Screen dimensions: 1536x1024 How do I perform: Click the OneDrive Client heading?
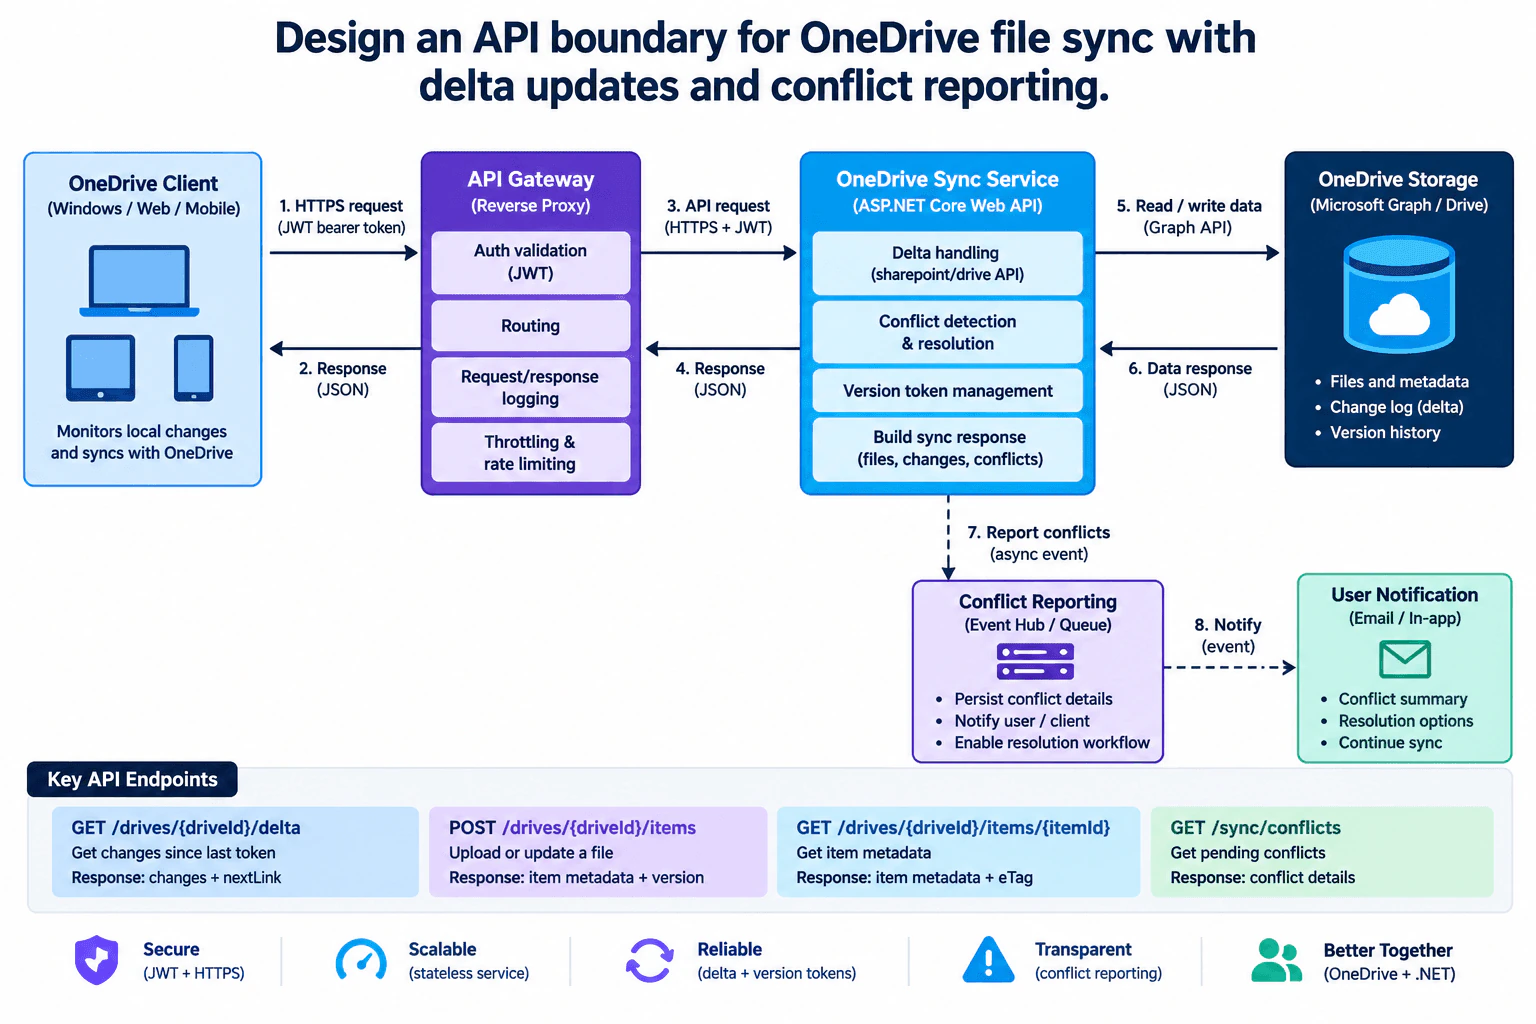tap(143, 184)
